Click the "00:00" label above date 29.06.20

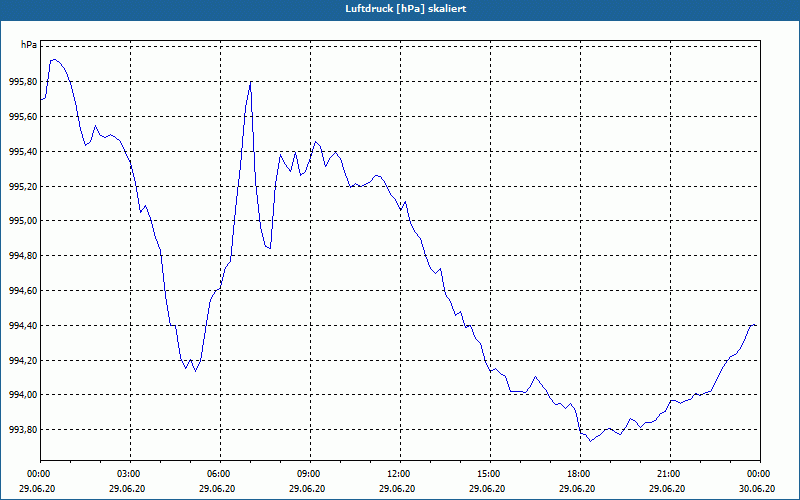pos(41,474)
